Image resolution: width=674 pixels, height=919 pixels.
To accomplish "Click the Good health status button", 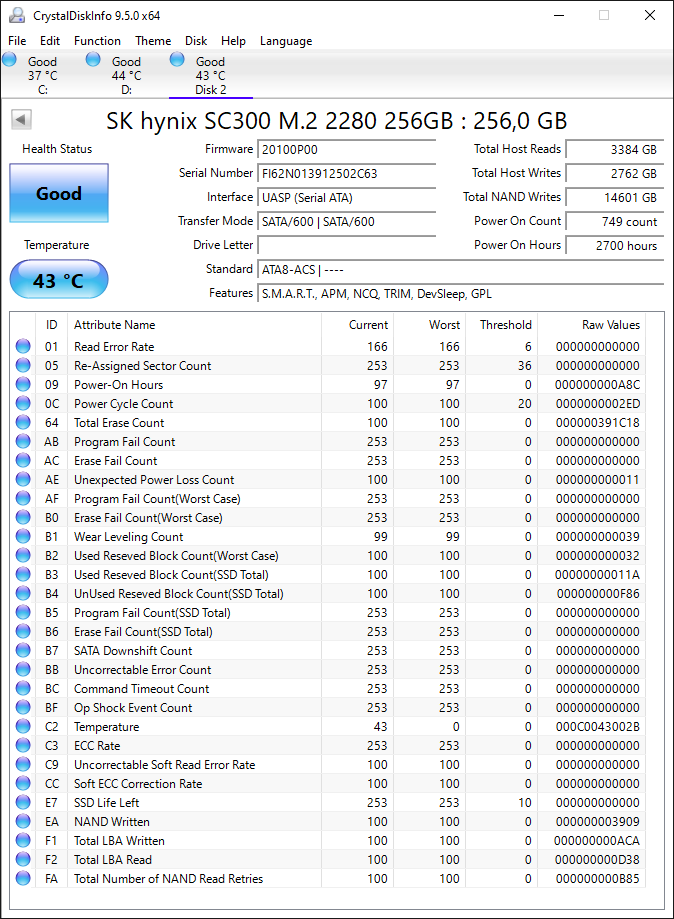I will click(x=59, y=193).
